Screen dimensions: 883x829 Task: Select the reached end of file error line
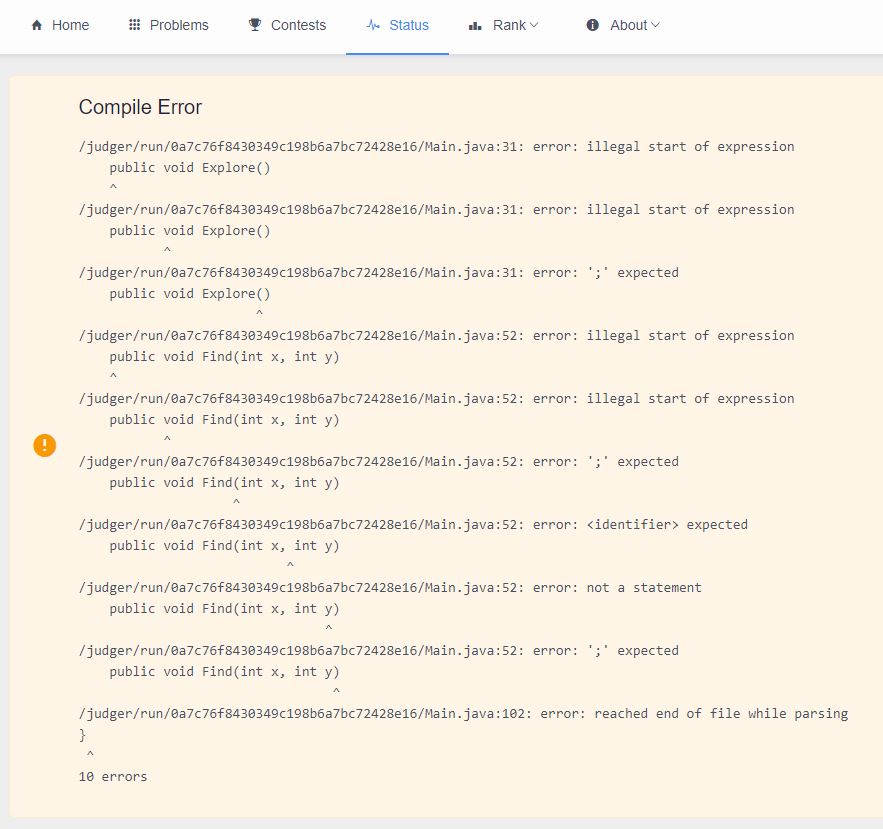point(464,713)
